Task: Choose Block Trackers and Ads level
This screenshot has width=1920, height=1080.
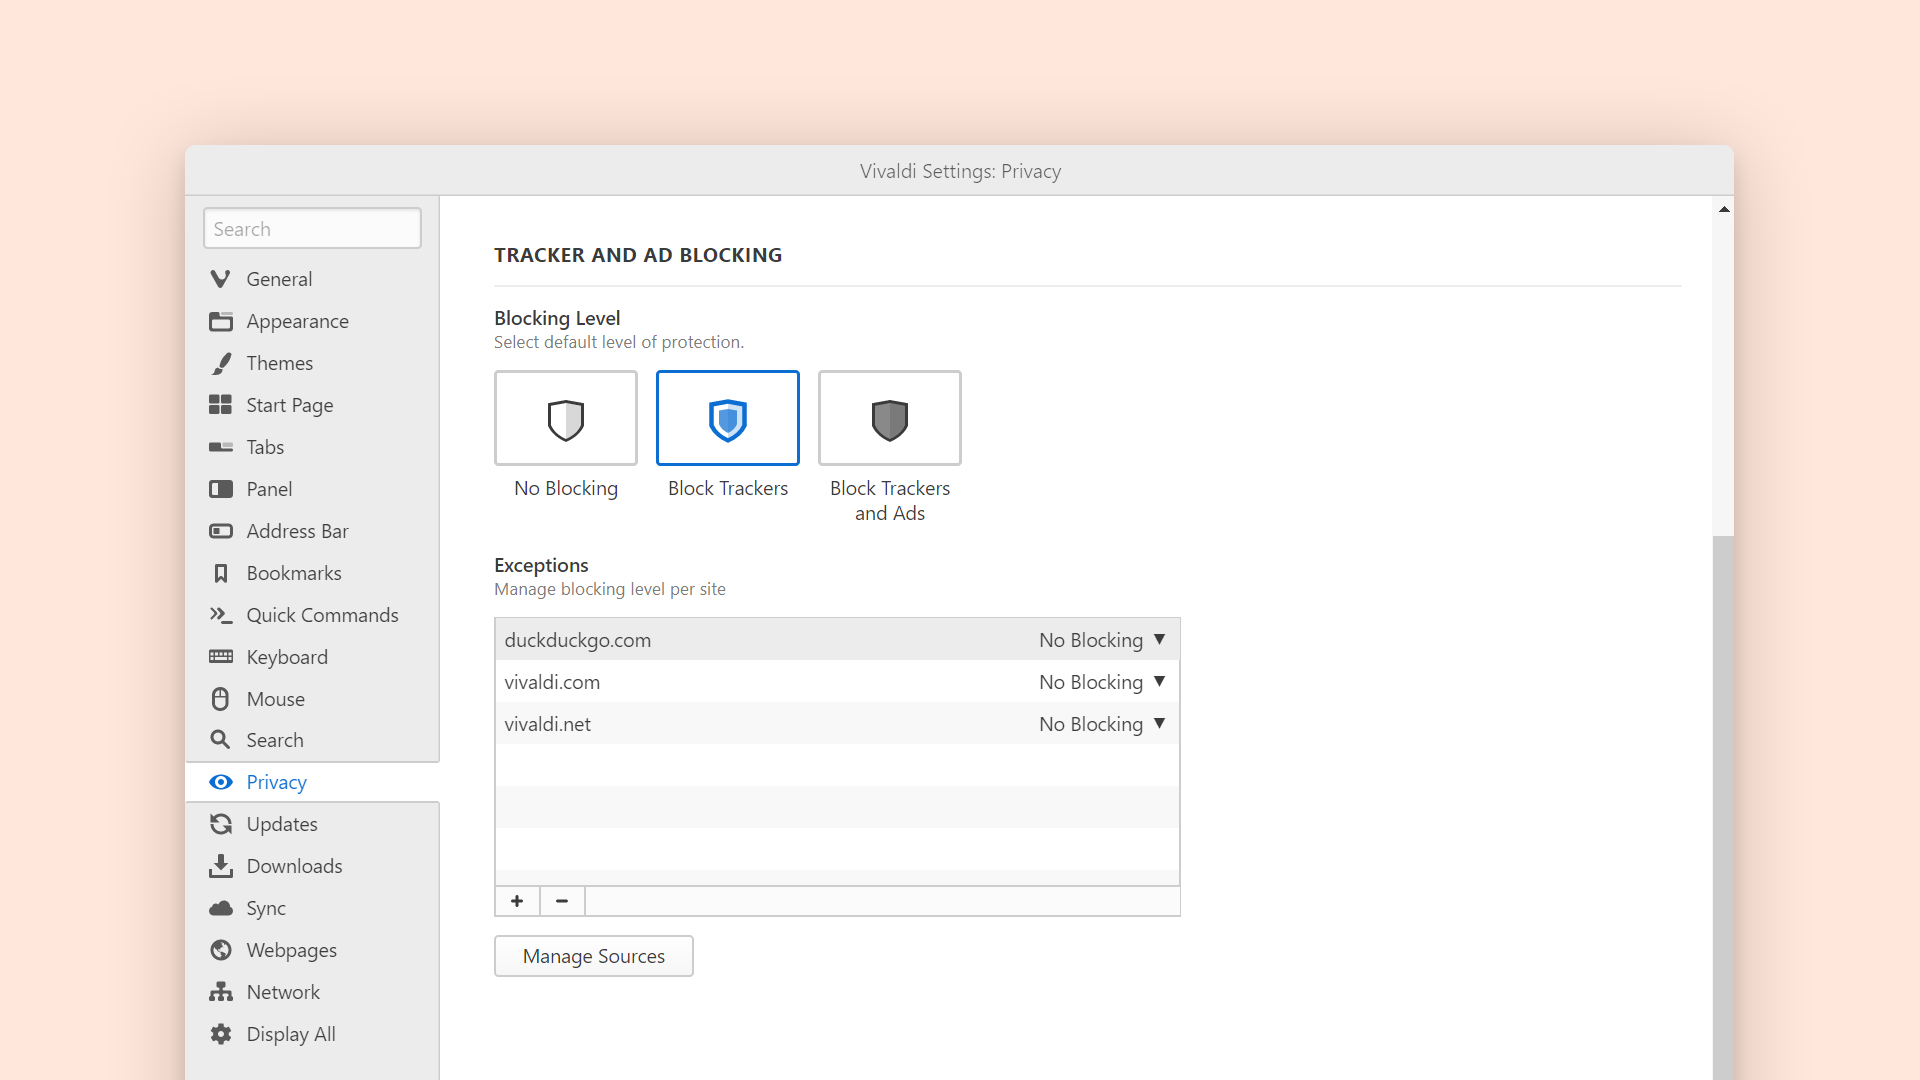Action: [889, 418]
